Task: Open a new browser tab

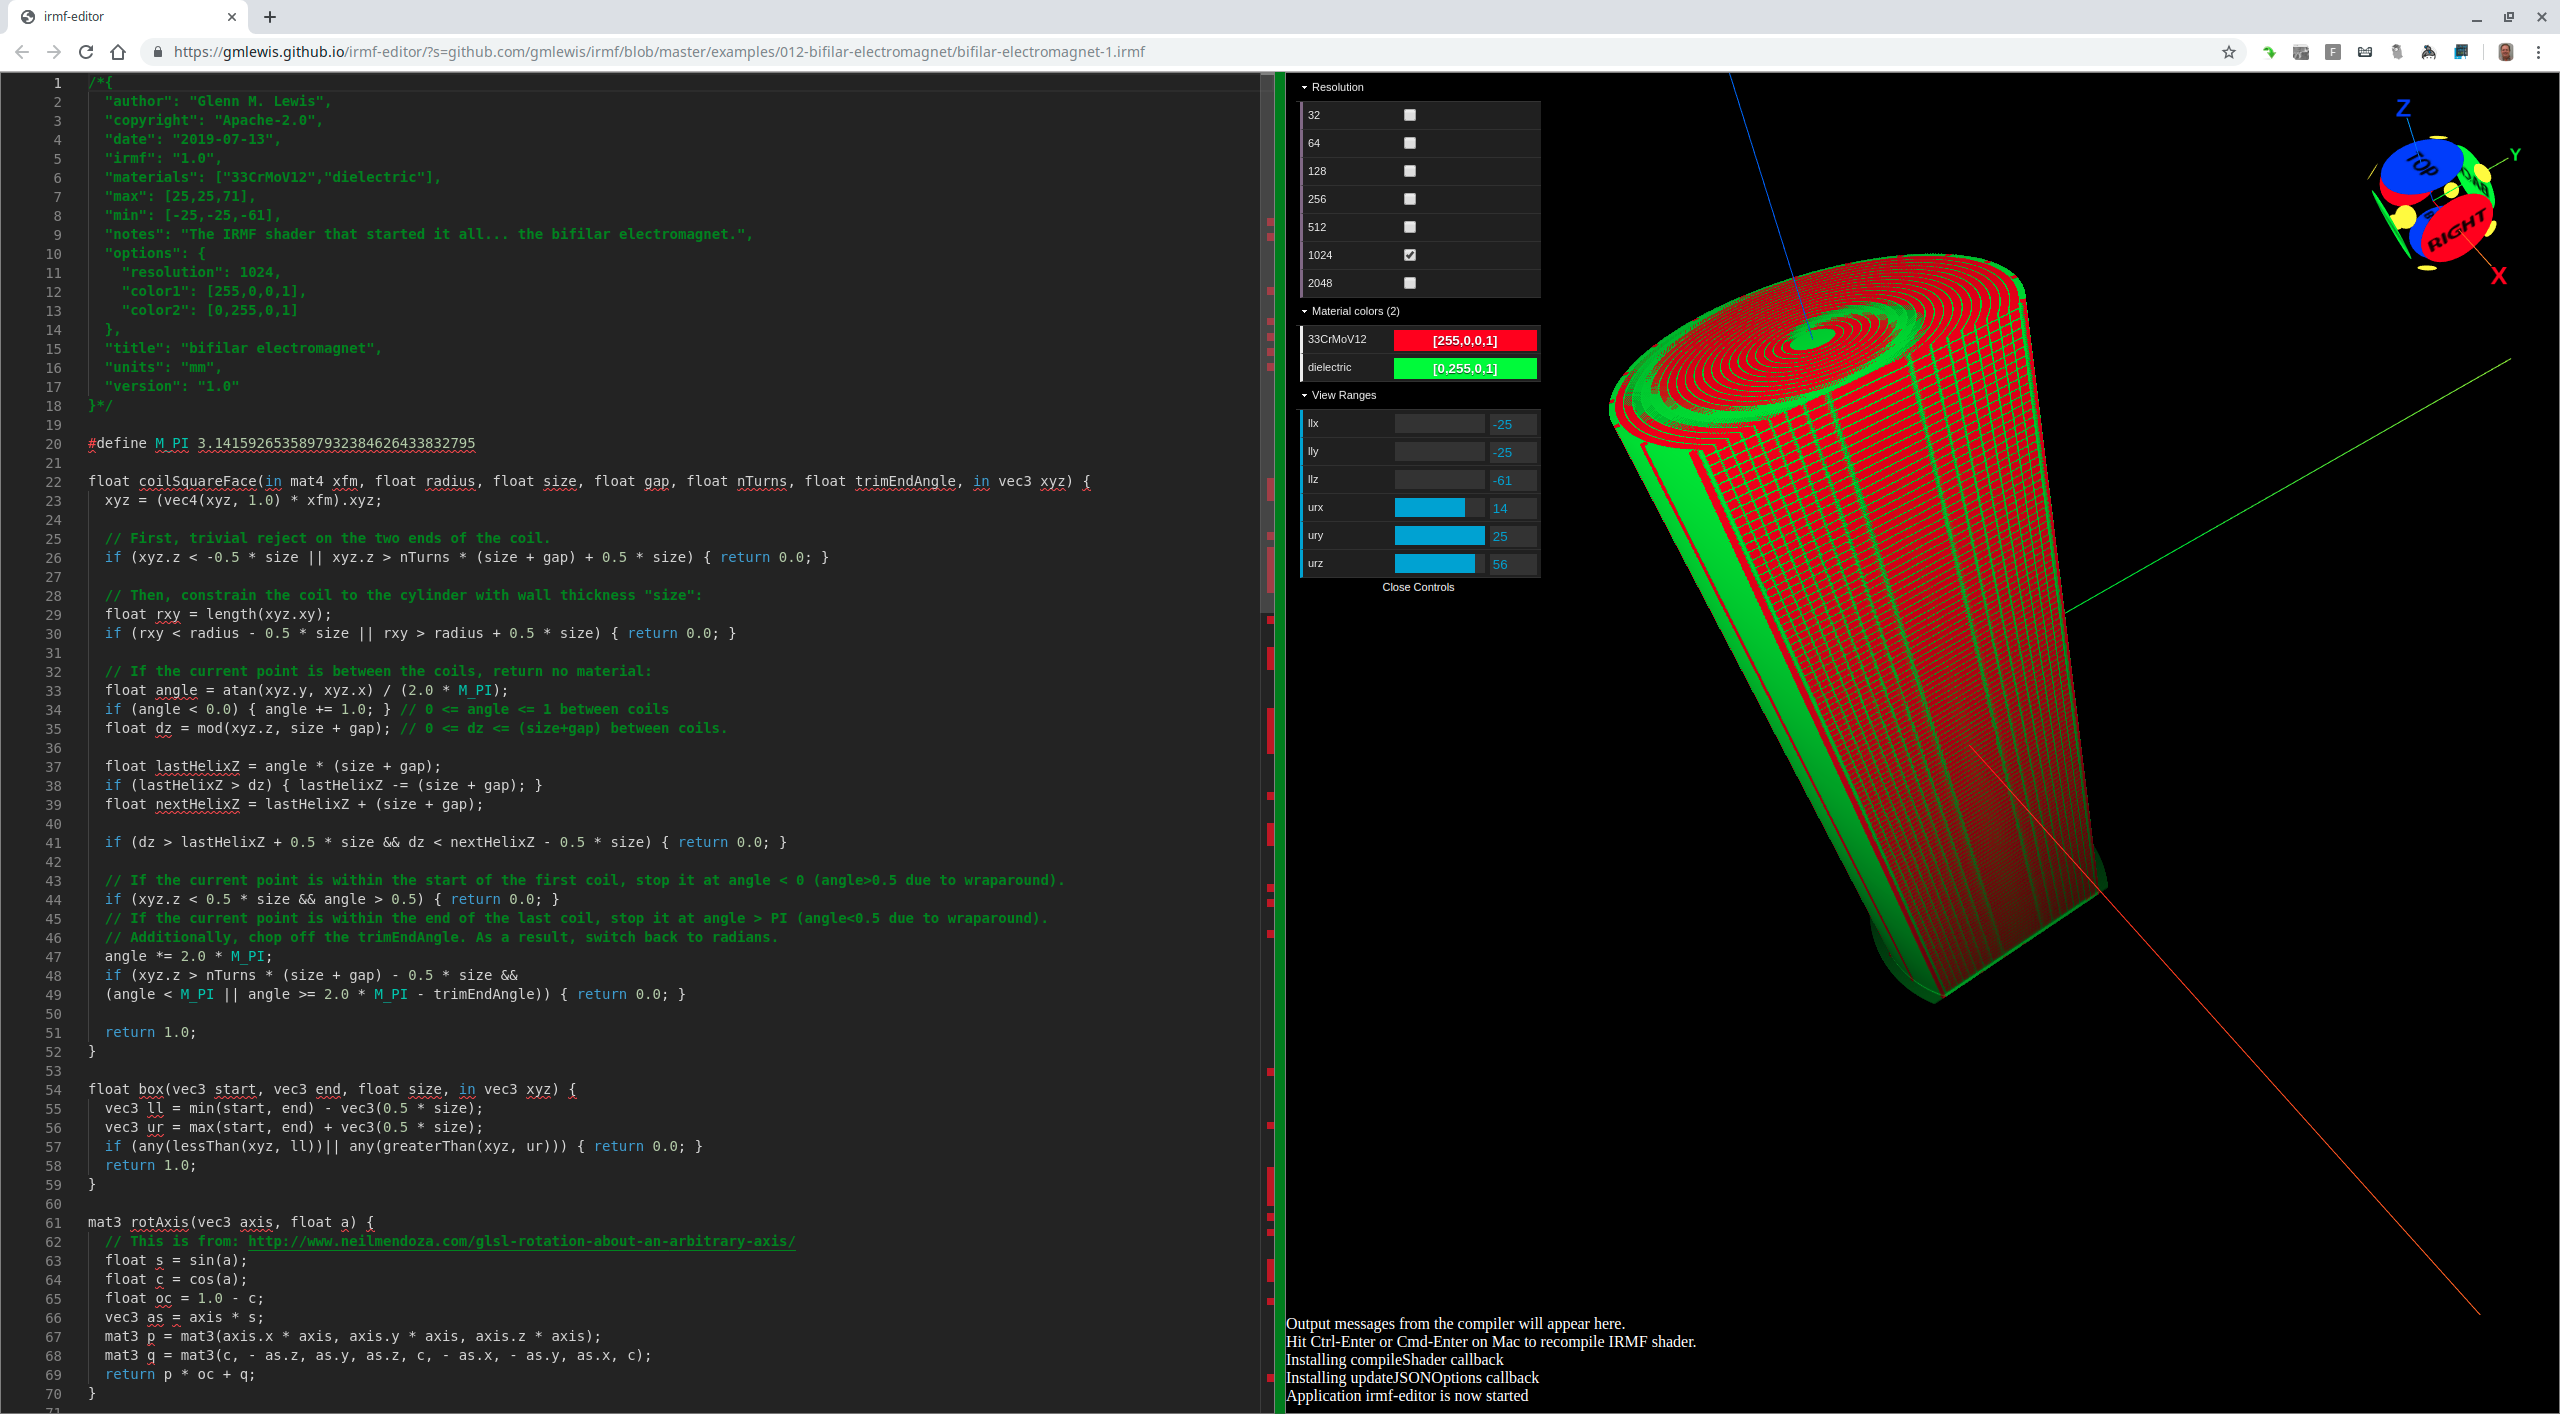Action: (270, 17)
